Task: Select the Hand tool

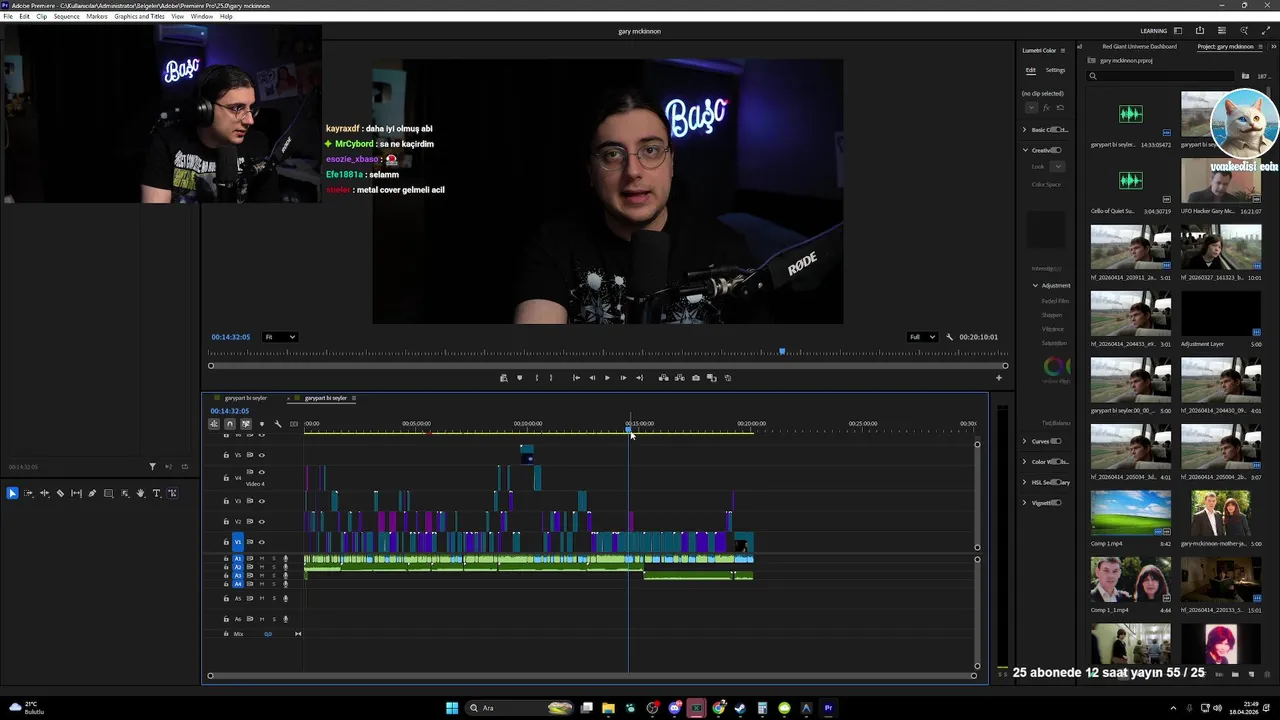Action: click(x=140, y=493)
